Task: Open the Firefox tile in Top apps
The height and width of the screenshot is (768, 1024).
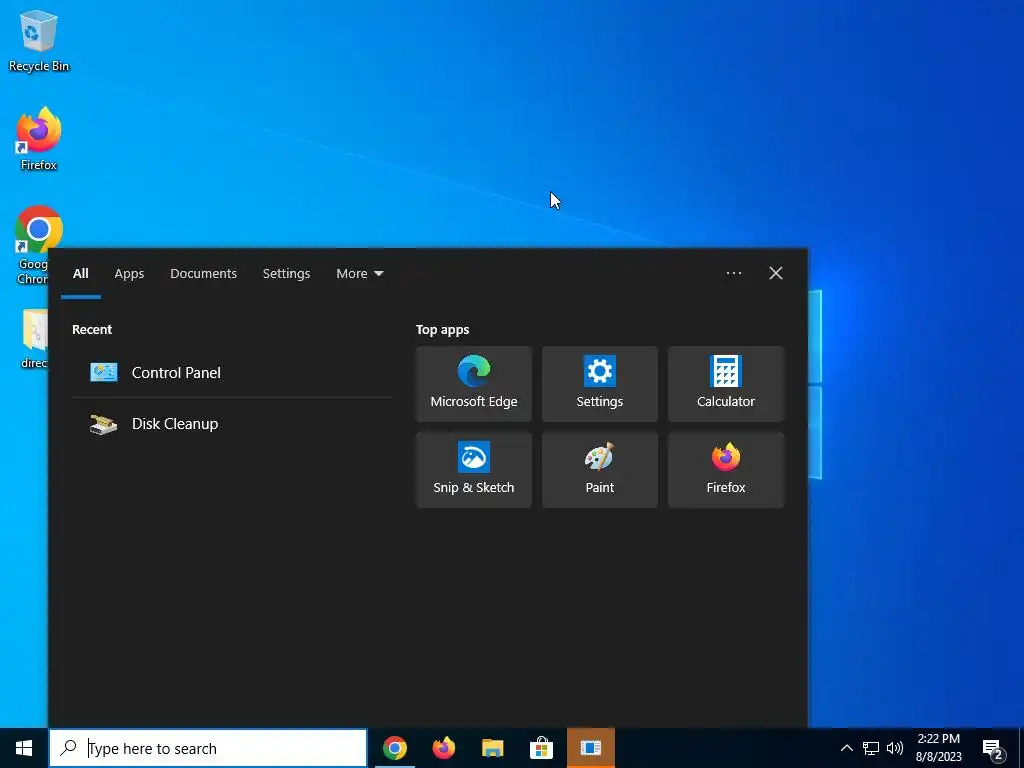Action: [726, 470]
